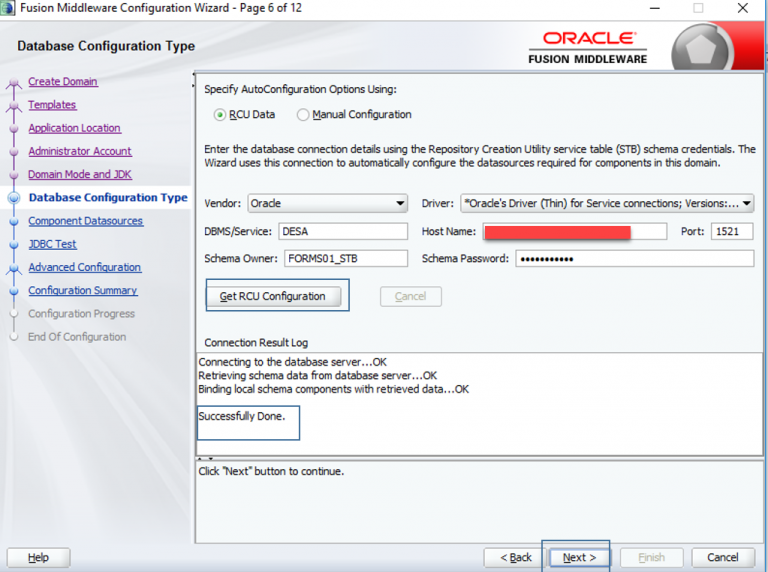This screenshot has width=768, height=572.
Task: Click 'Connecting to the database server...OK' line
Action: pos(292,362)
